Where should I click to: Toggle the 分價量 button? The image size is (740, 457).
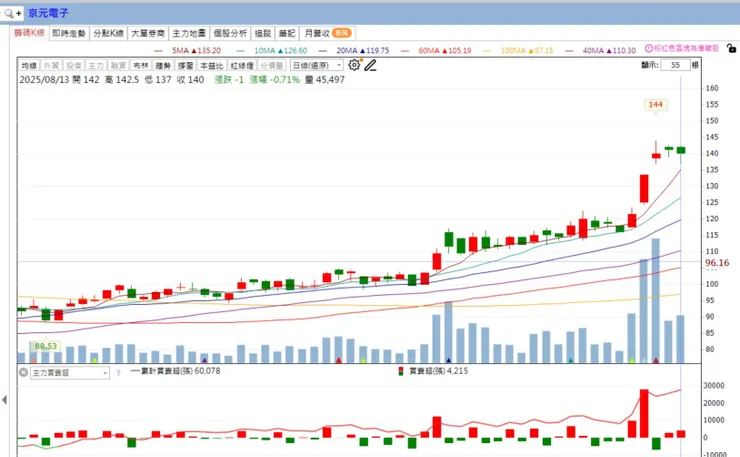271,65
